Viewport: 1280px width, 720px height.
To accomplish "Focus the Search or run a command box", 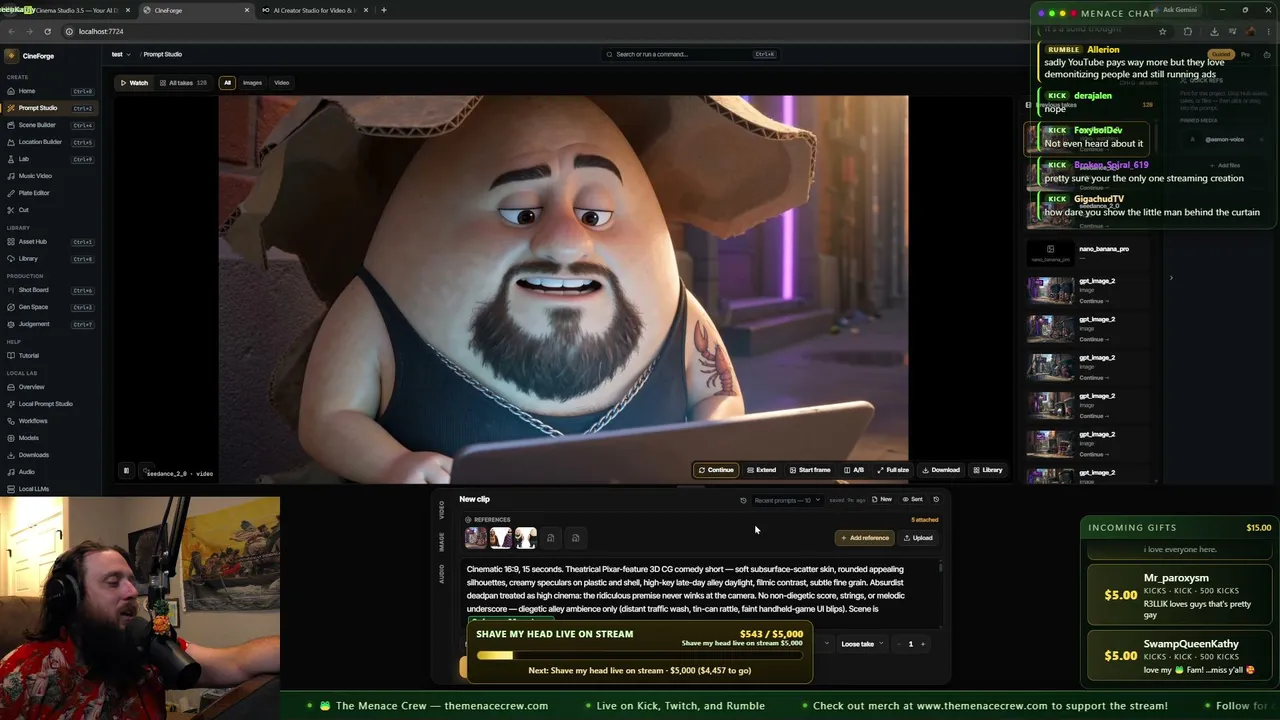I will (x=690, y=54).
